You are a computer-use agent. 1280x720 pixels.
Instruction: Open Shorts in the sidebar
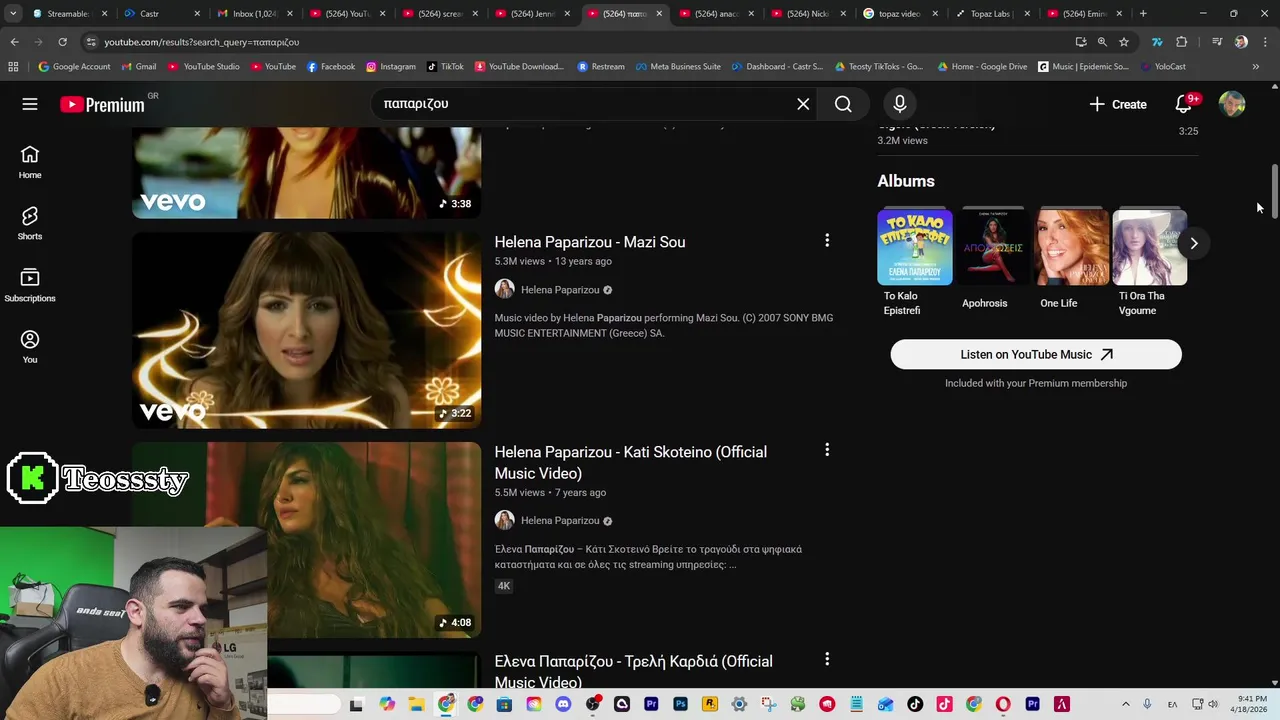(30, 223)
